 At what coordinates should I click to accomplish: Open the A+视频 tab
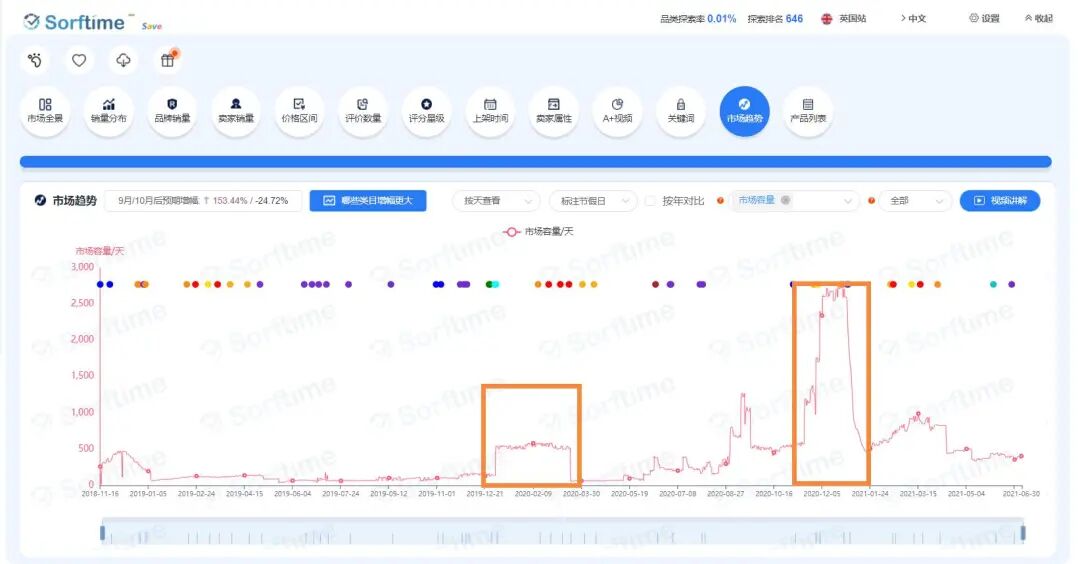[617, 111]
